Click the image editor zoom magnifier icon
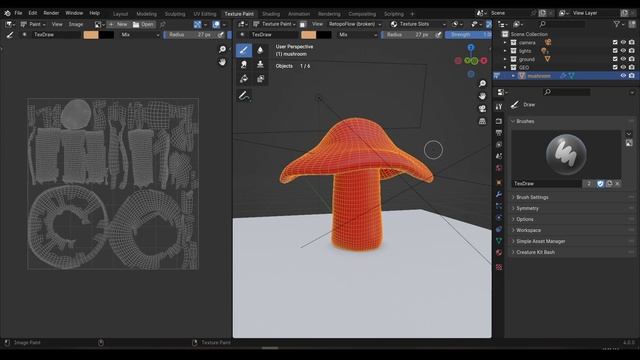640x360 pixels. 222,49
